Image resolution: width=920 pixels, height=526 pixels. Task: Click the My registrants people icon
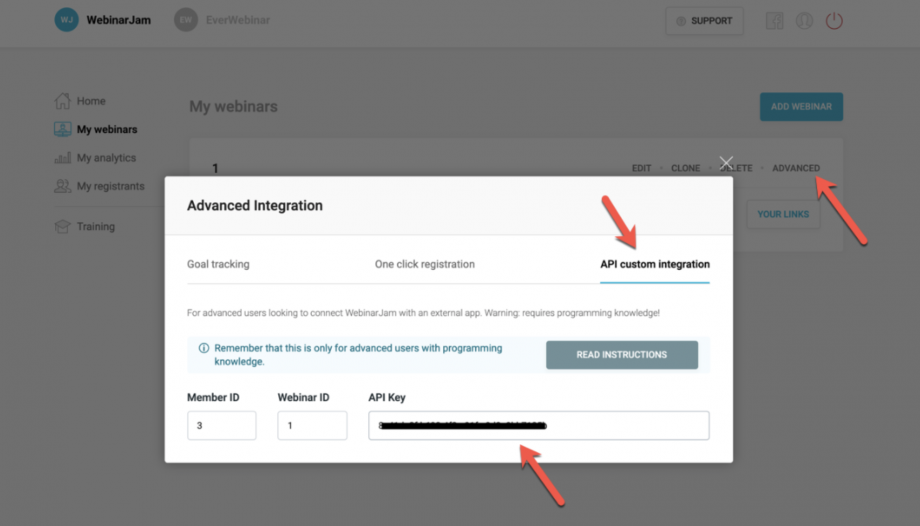(x=62, y=186)
